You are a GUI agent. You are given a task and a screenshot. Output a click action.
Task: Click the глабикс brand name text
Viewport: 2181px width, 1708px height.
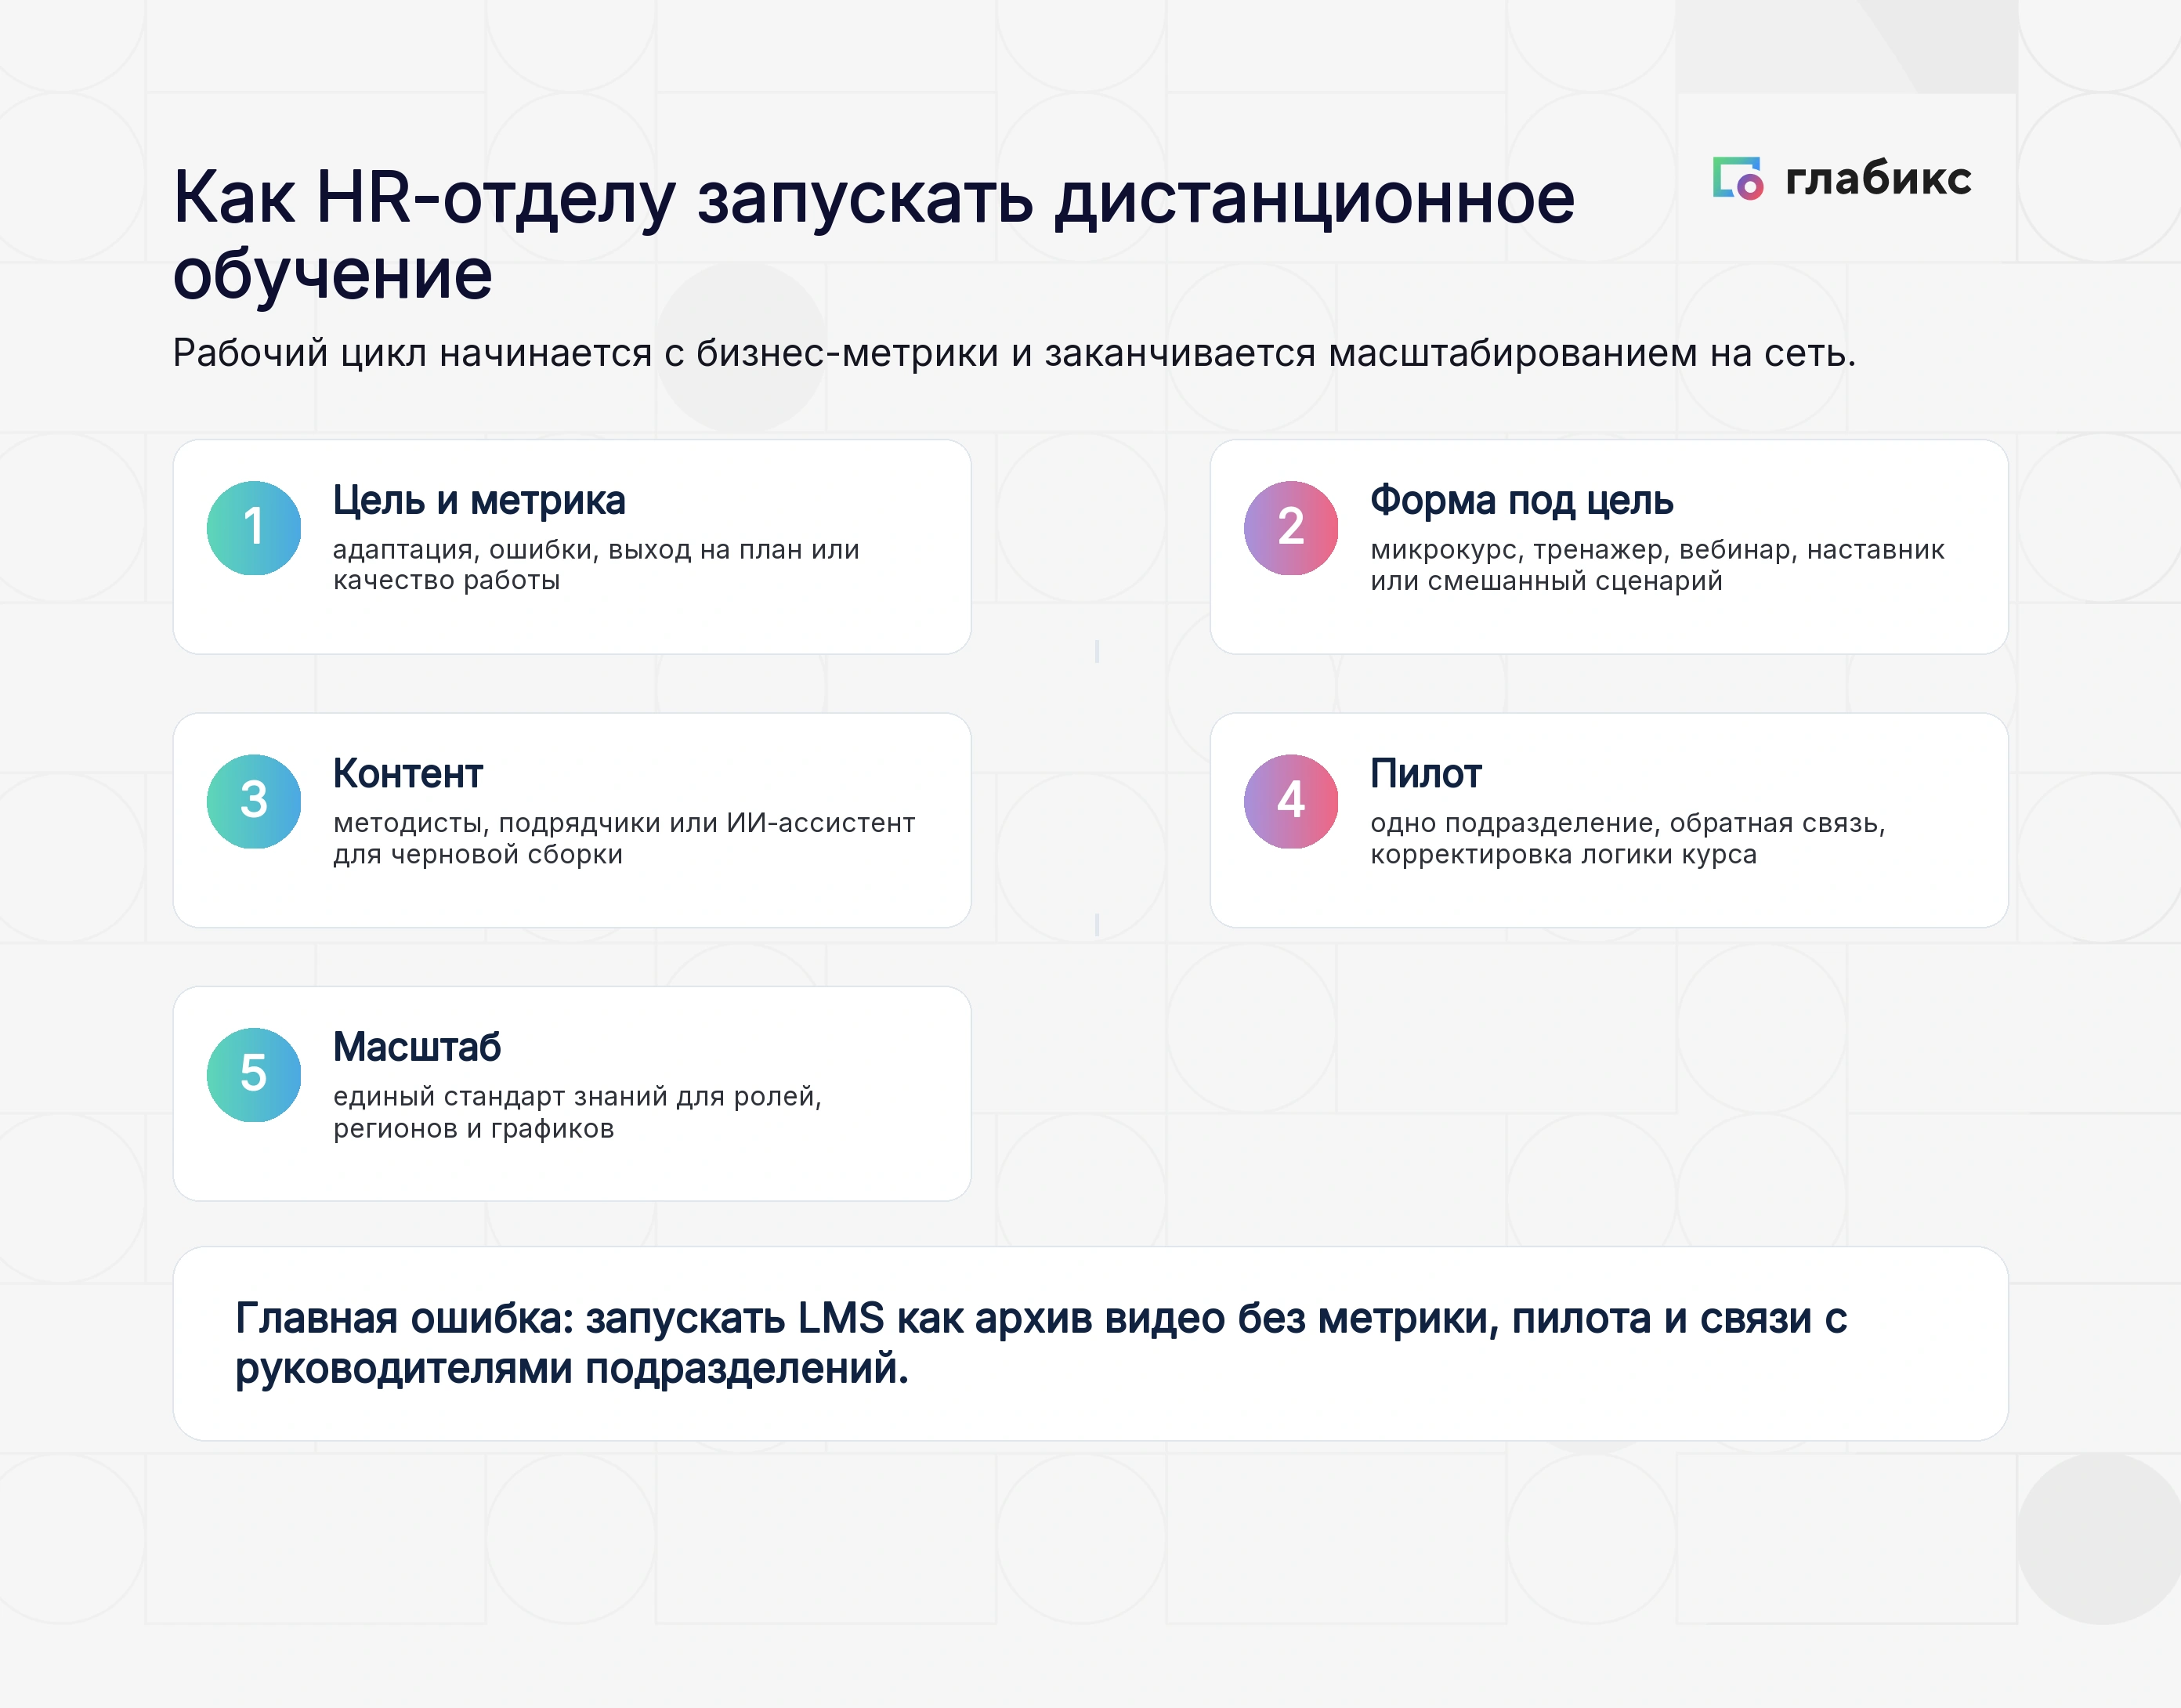1878,178
